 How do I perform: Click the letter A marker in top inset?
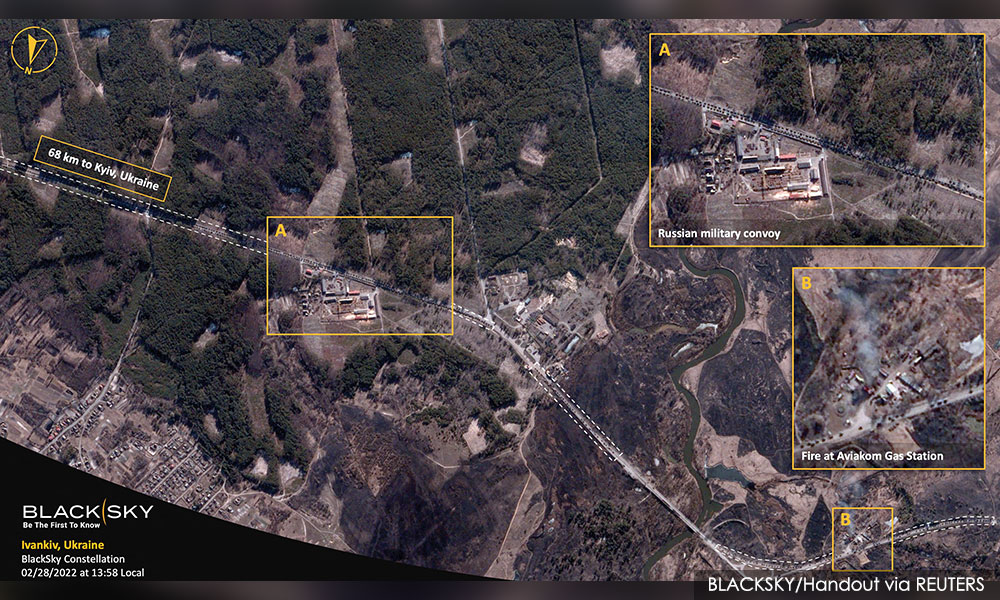(665, 50)
